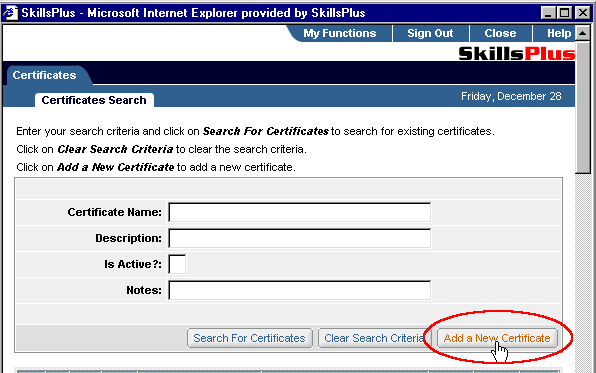Close the browser window with X

pos(582,13)
